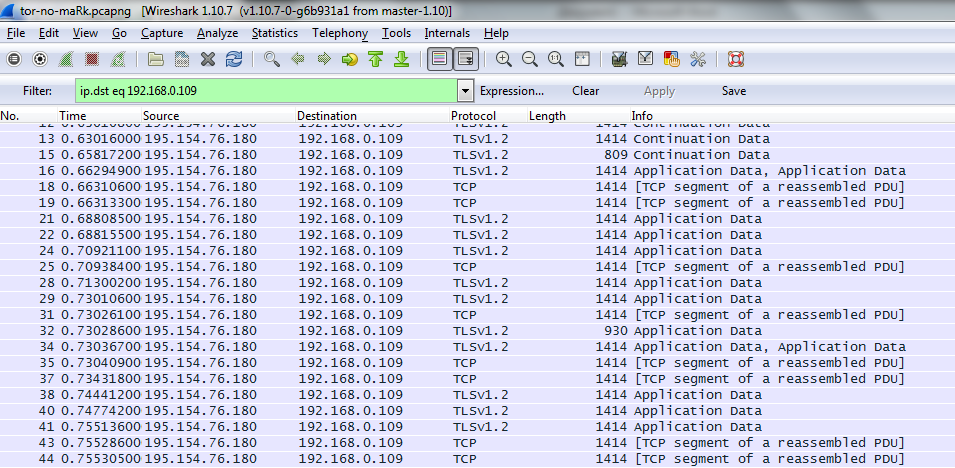
Task: Open coloring rules icon
Action: [x=671, y=59]
